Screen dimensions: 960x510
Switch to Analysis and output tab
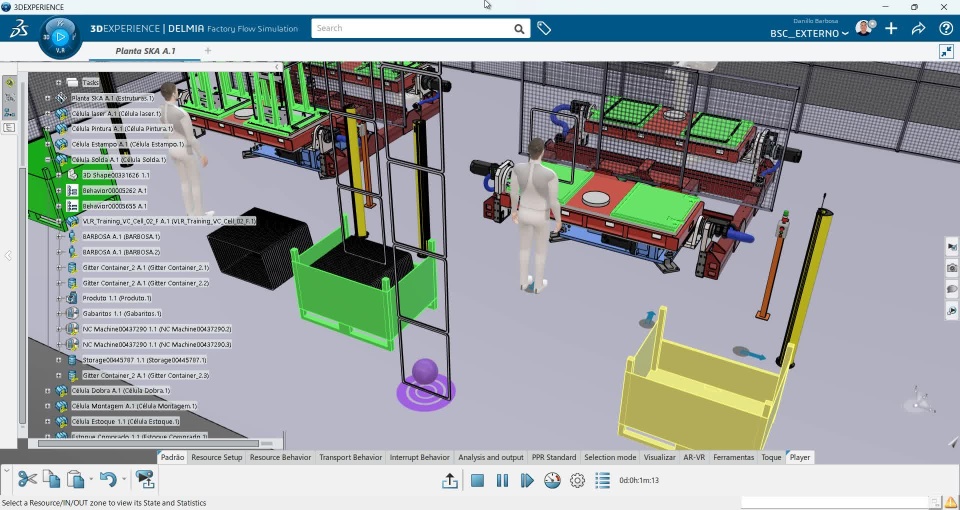click(x=491, y=457)
